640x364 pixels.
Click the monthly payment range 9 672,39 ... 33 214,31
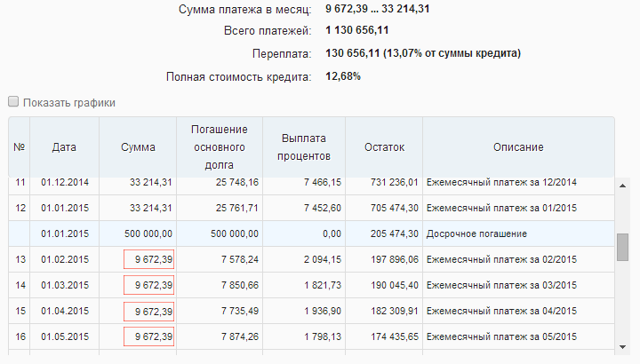[x=378, y=9]
